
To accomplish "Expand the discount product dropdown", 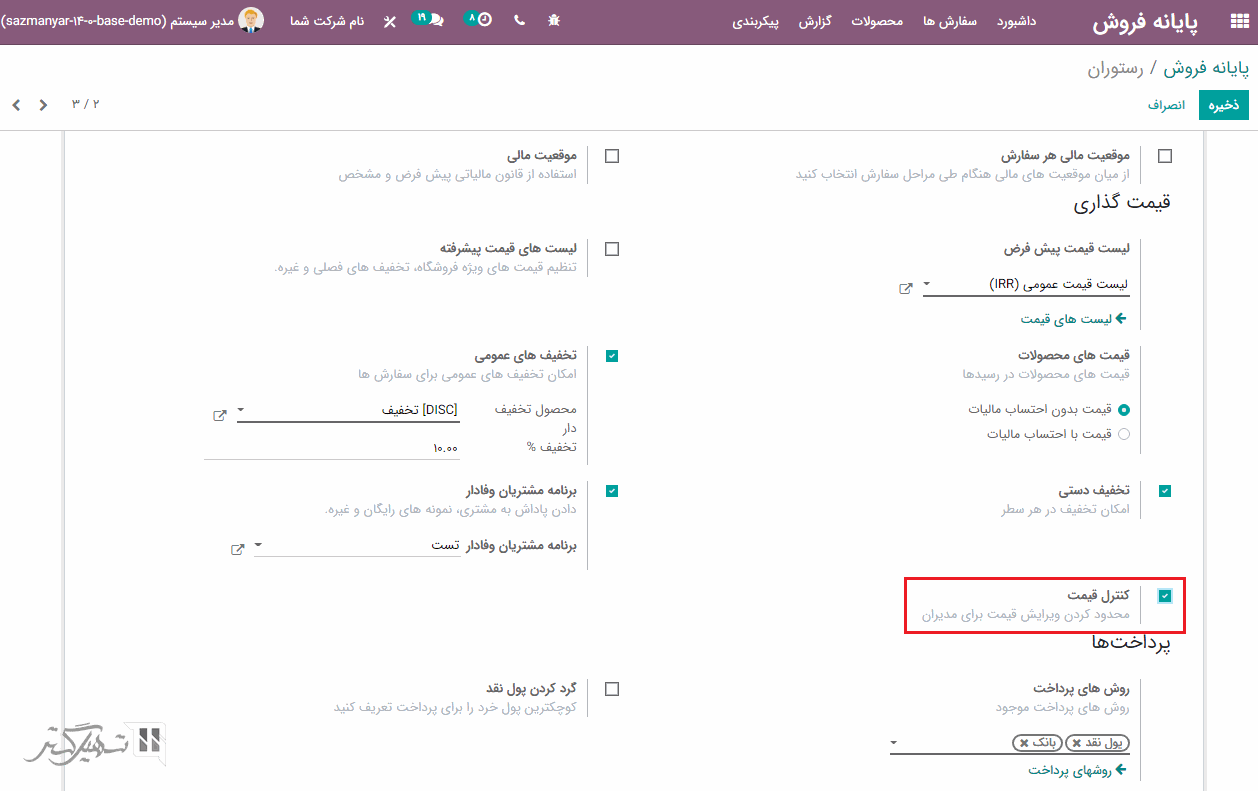I will point(241,410).
